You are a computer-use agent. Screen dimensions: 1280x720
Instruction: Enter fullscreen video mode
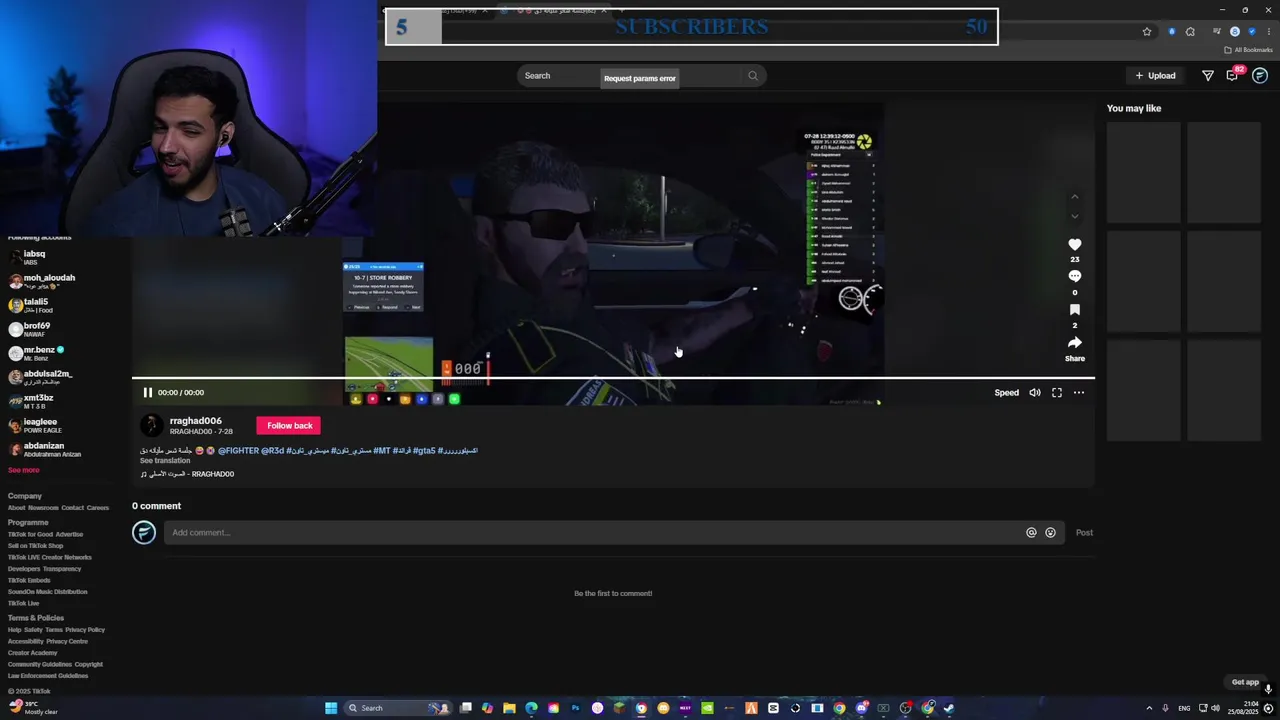click(1057, 393)
